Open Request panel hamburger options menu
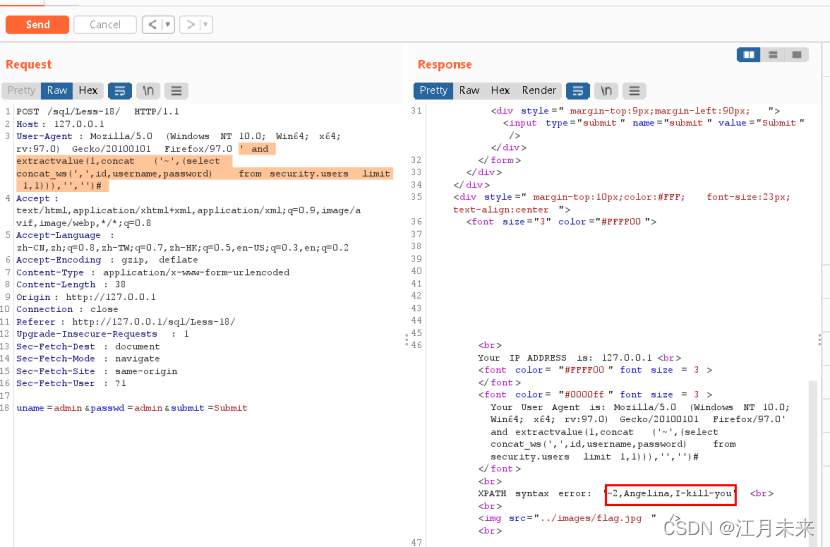830x547 pixels. coord(176,91)
